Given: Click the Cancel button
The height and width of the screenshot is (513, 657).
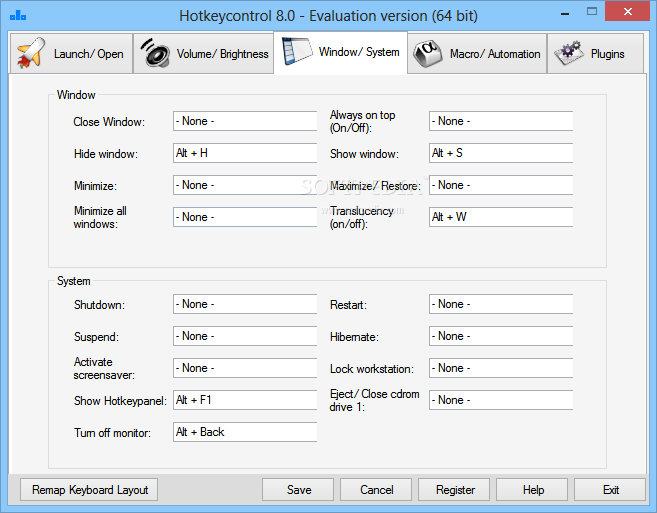Looking at the screenshot, I should pos(376,490).
